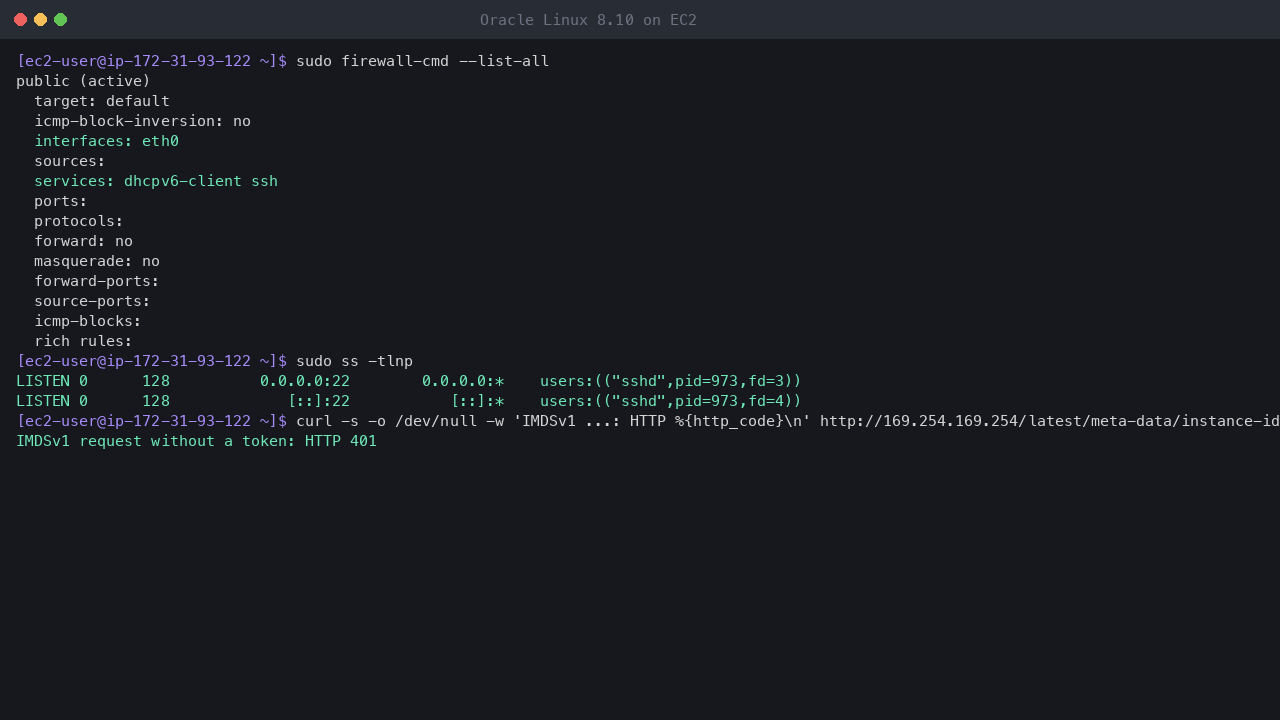Click the 'sudo firewall-cmd --list-all' command text
Viewport: 1280px width, 720px height.
click(422, 61)
